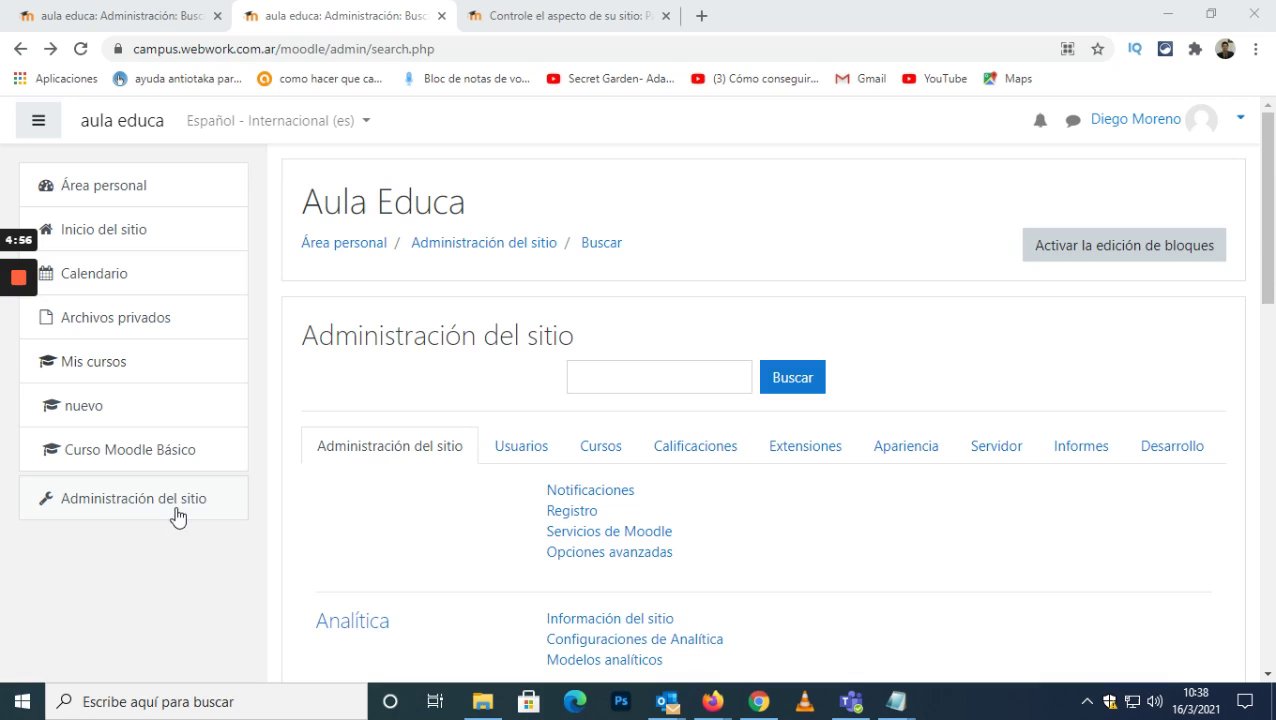This screenshot has height=720, width=1276.
Task: Switch to the Informes tab
Action: (1081, 446)
